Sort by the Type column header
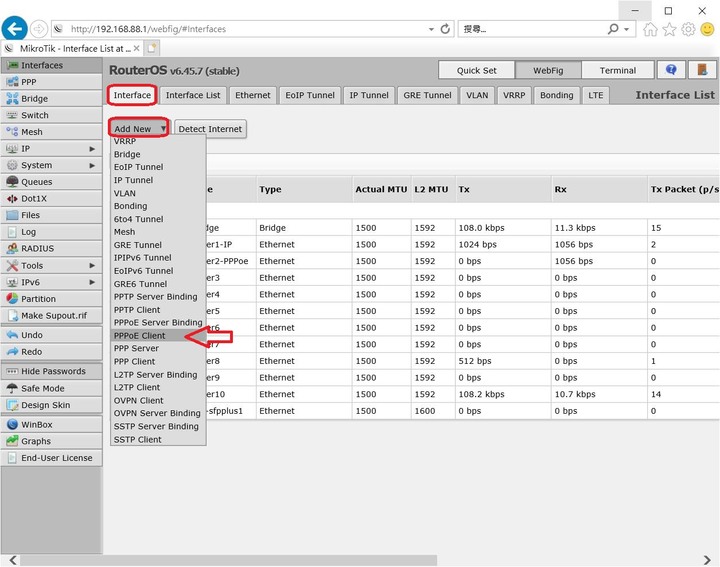The image size is (720, 567). coord(304,189)
